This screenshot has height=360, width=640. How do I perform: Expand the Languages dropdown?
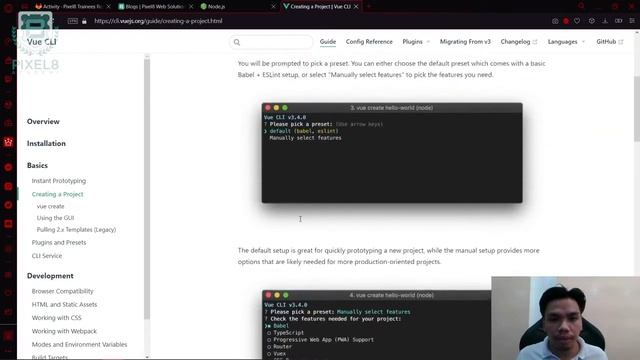point(566,42)
